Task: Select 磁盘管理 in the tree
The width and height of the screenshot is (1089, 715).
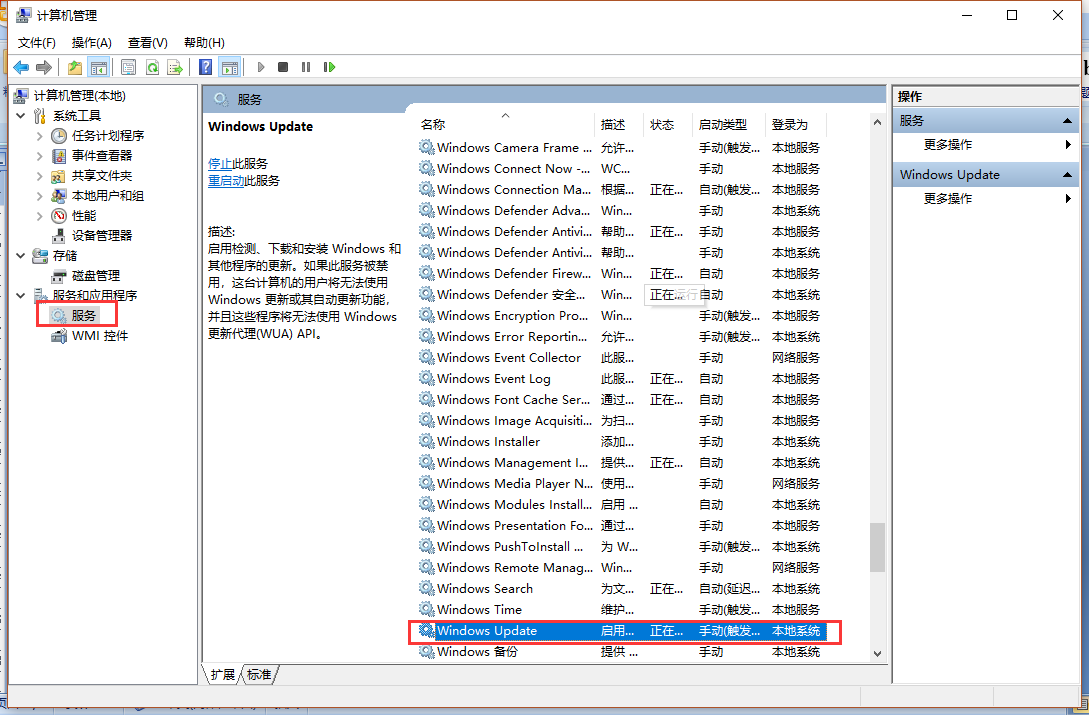Action: click(x=95, y=276)
